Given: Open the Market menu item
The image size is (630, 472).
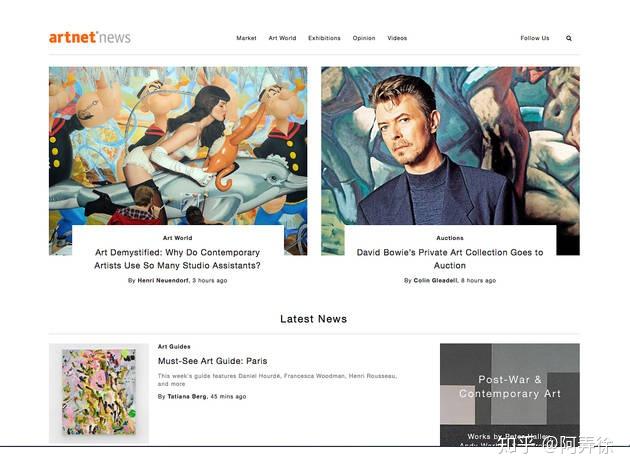Looking at the screenshot, I should (246, 38).
